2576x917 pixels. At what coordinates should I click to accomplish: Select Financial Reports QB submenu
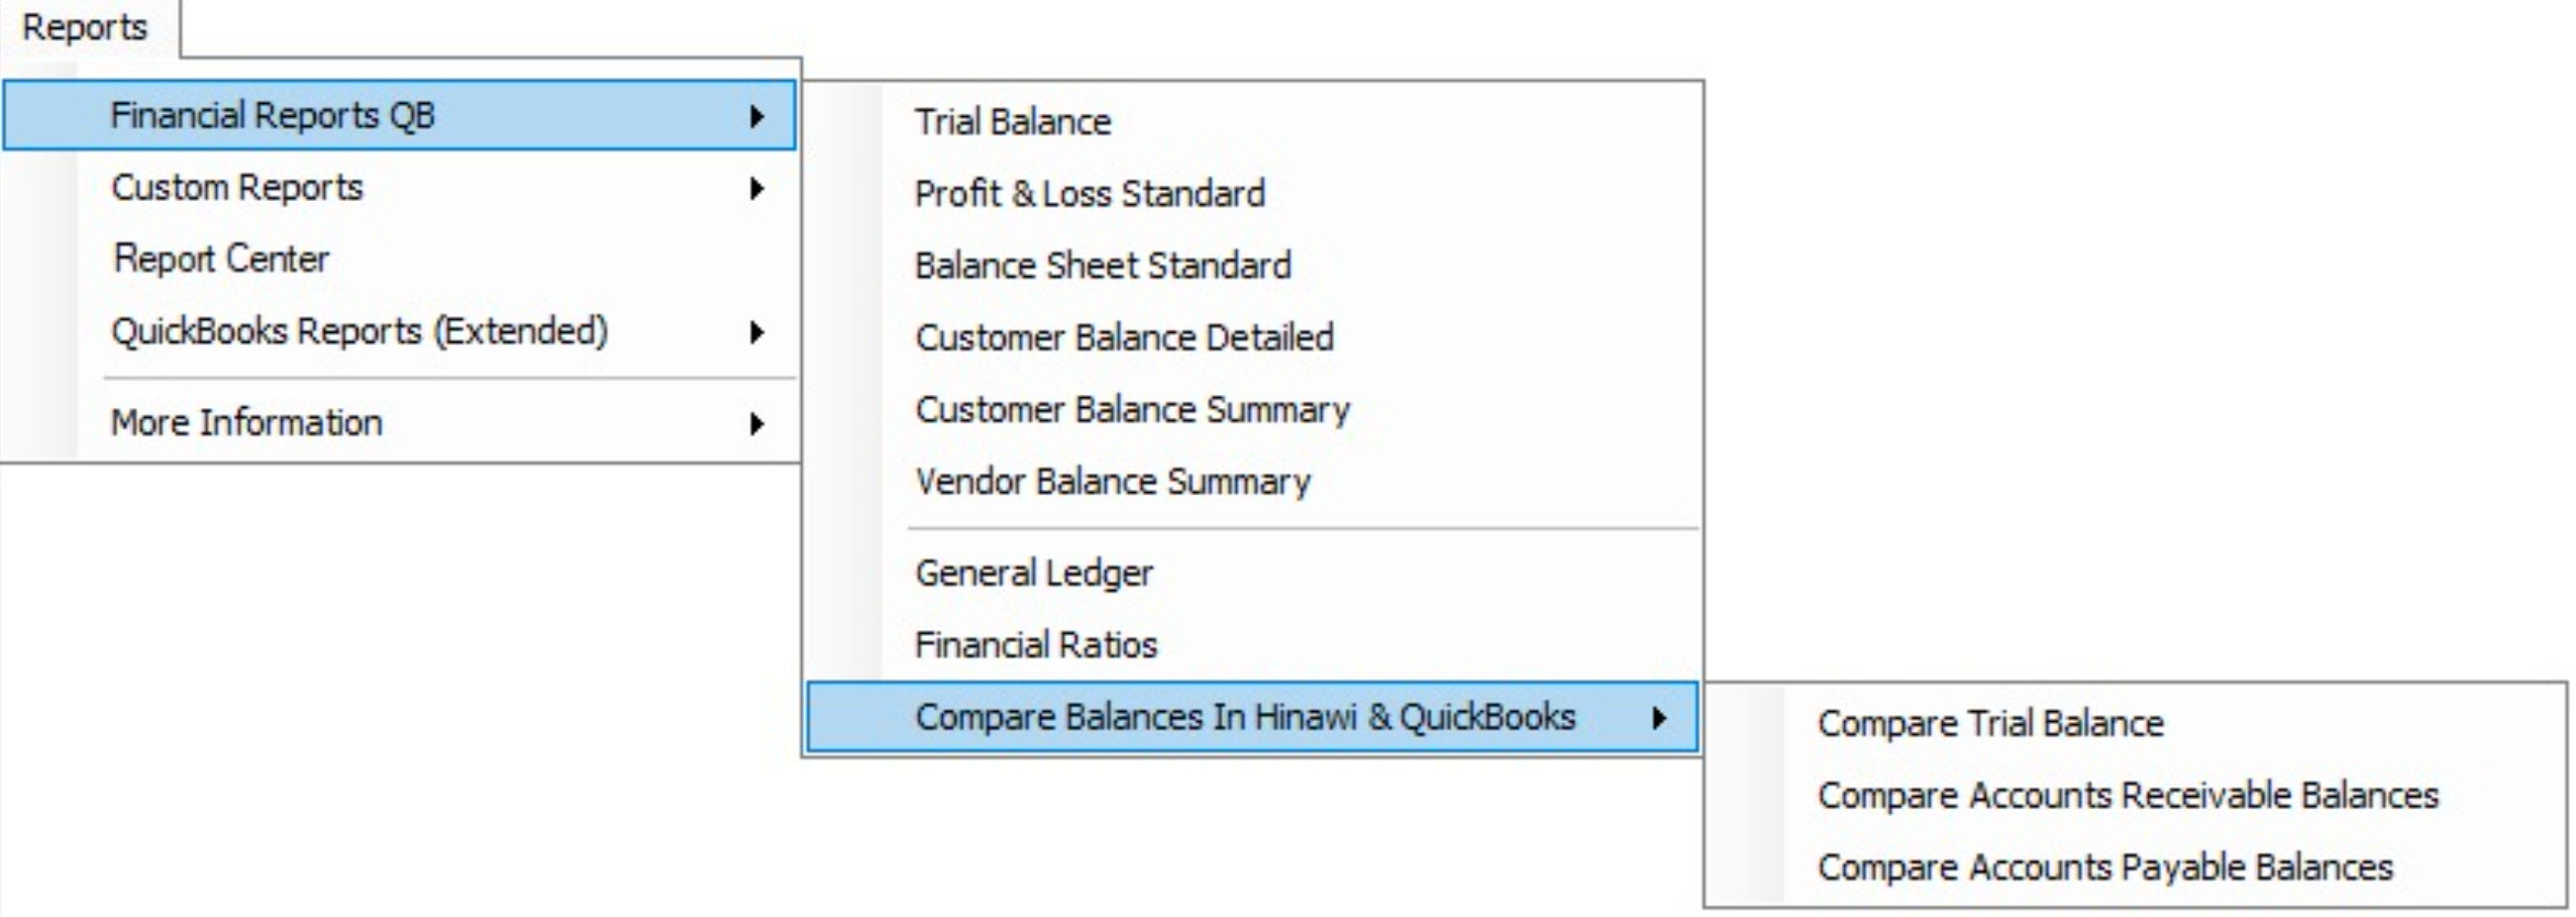[399, 115]
